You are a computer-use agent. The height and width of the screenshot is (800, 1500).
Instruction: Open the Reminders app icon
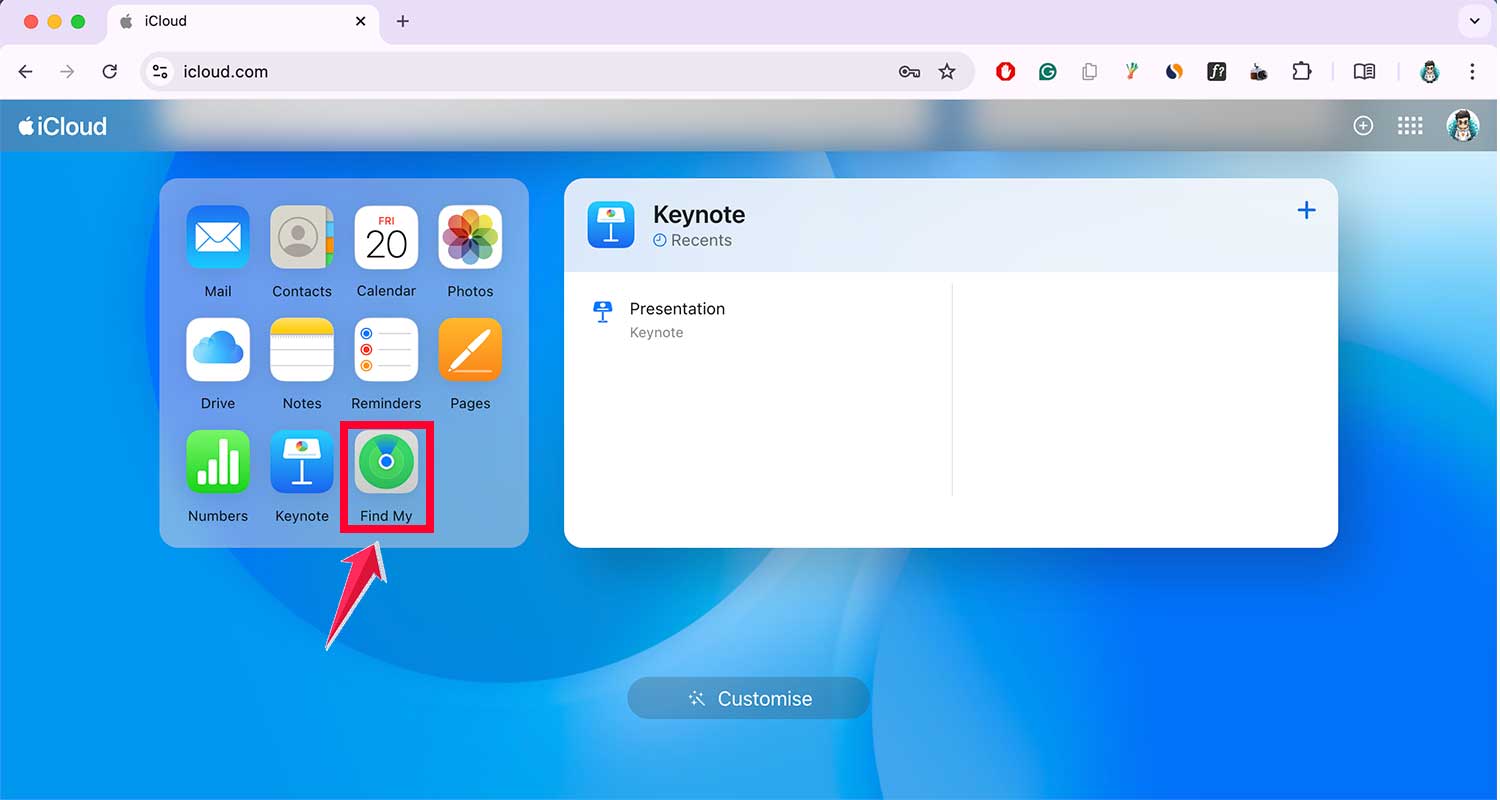386,350
